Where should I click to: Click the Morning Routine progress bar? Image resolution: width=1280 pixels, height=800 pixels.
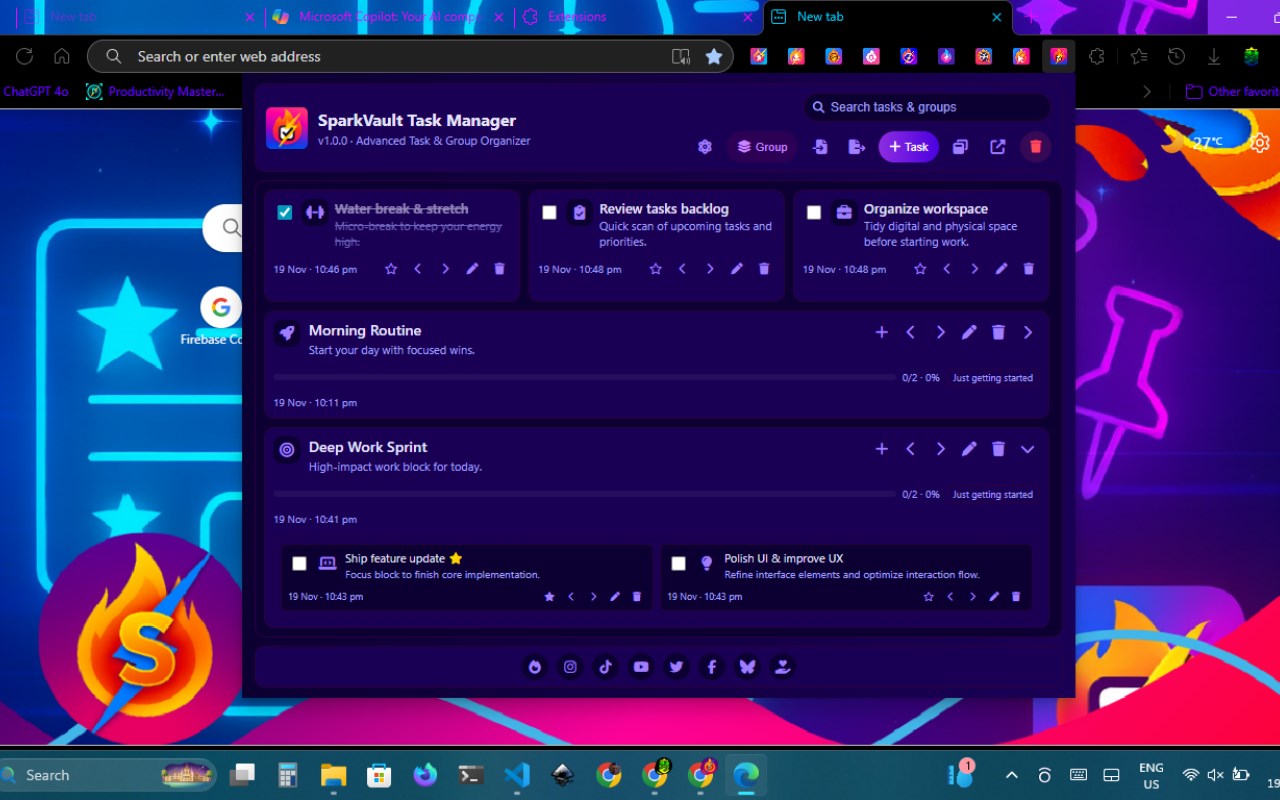click(x=585, y=378)
